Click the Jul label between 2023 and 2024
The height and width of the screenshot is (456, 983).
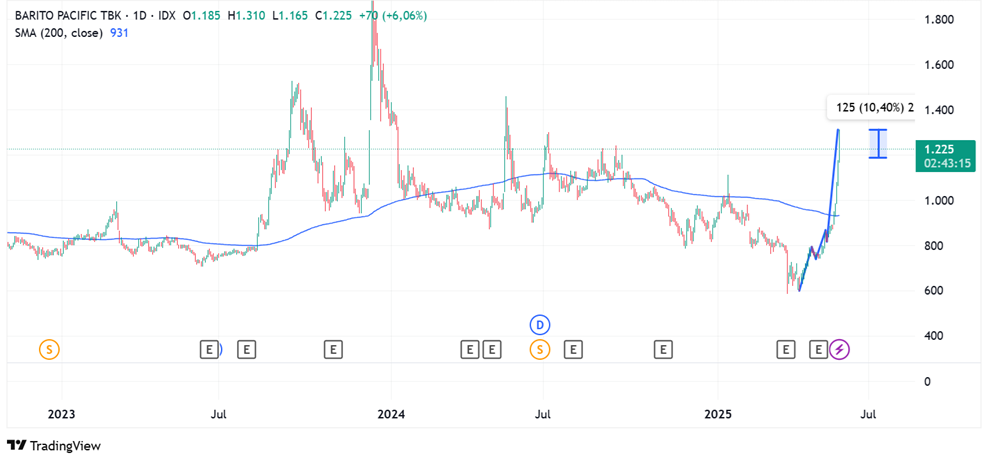(218, 415)
